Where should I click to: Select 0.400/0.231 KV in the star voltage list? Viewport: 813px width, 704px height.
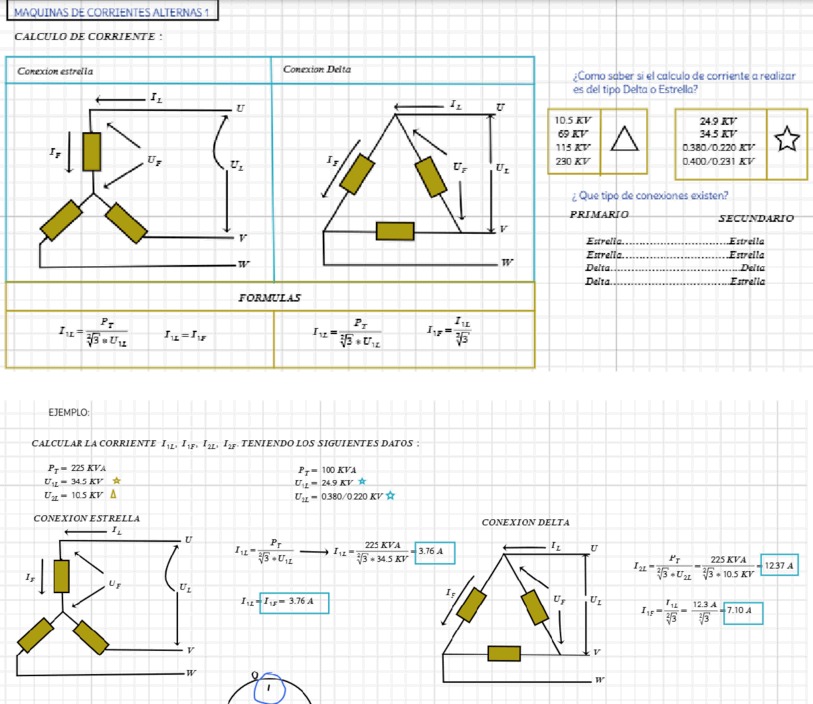(x=718, y=161)
